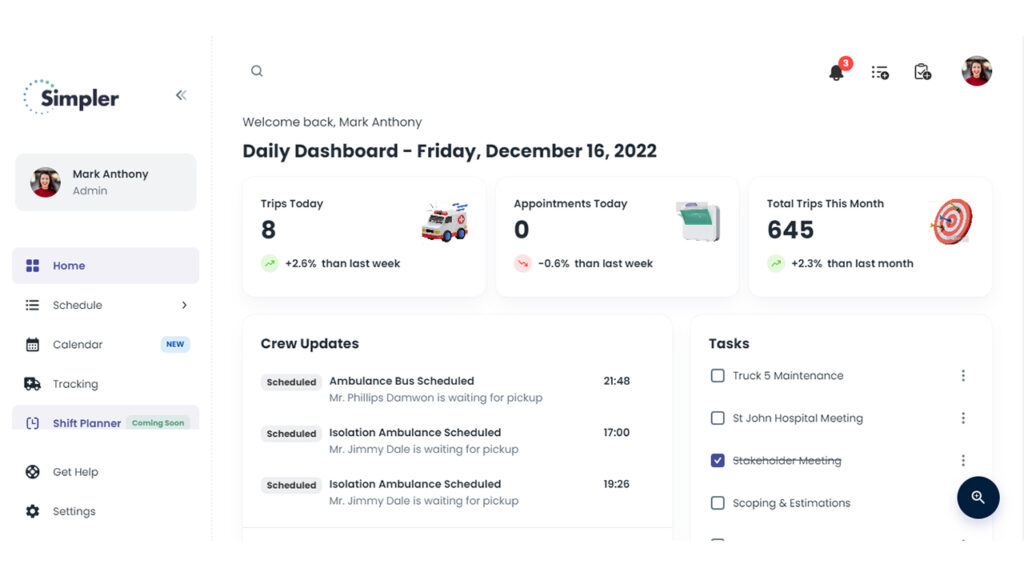This screenshot has width=1024, height=576.
Task: Collapse the sidebar with the double chevron
Action: click(181, 95)
